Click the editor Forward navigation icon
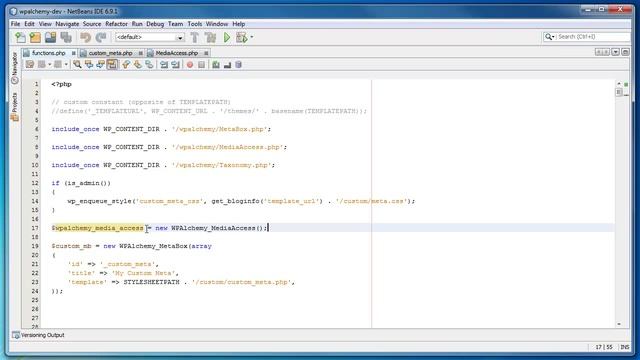Viewport: 640px width, 360px height. pos(58,64)
